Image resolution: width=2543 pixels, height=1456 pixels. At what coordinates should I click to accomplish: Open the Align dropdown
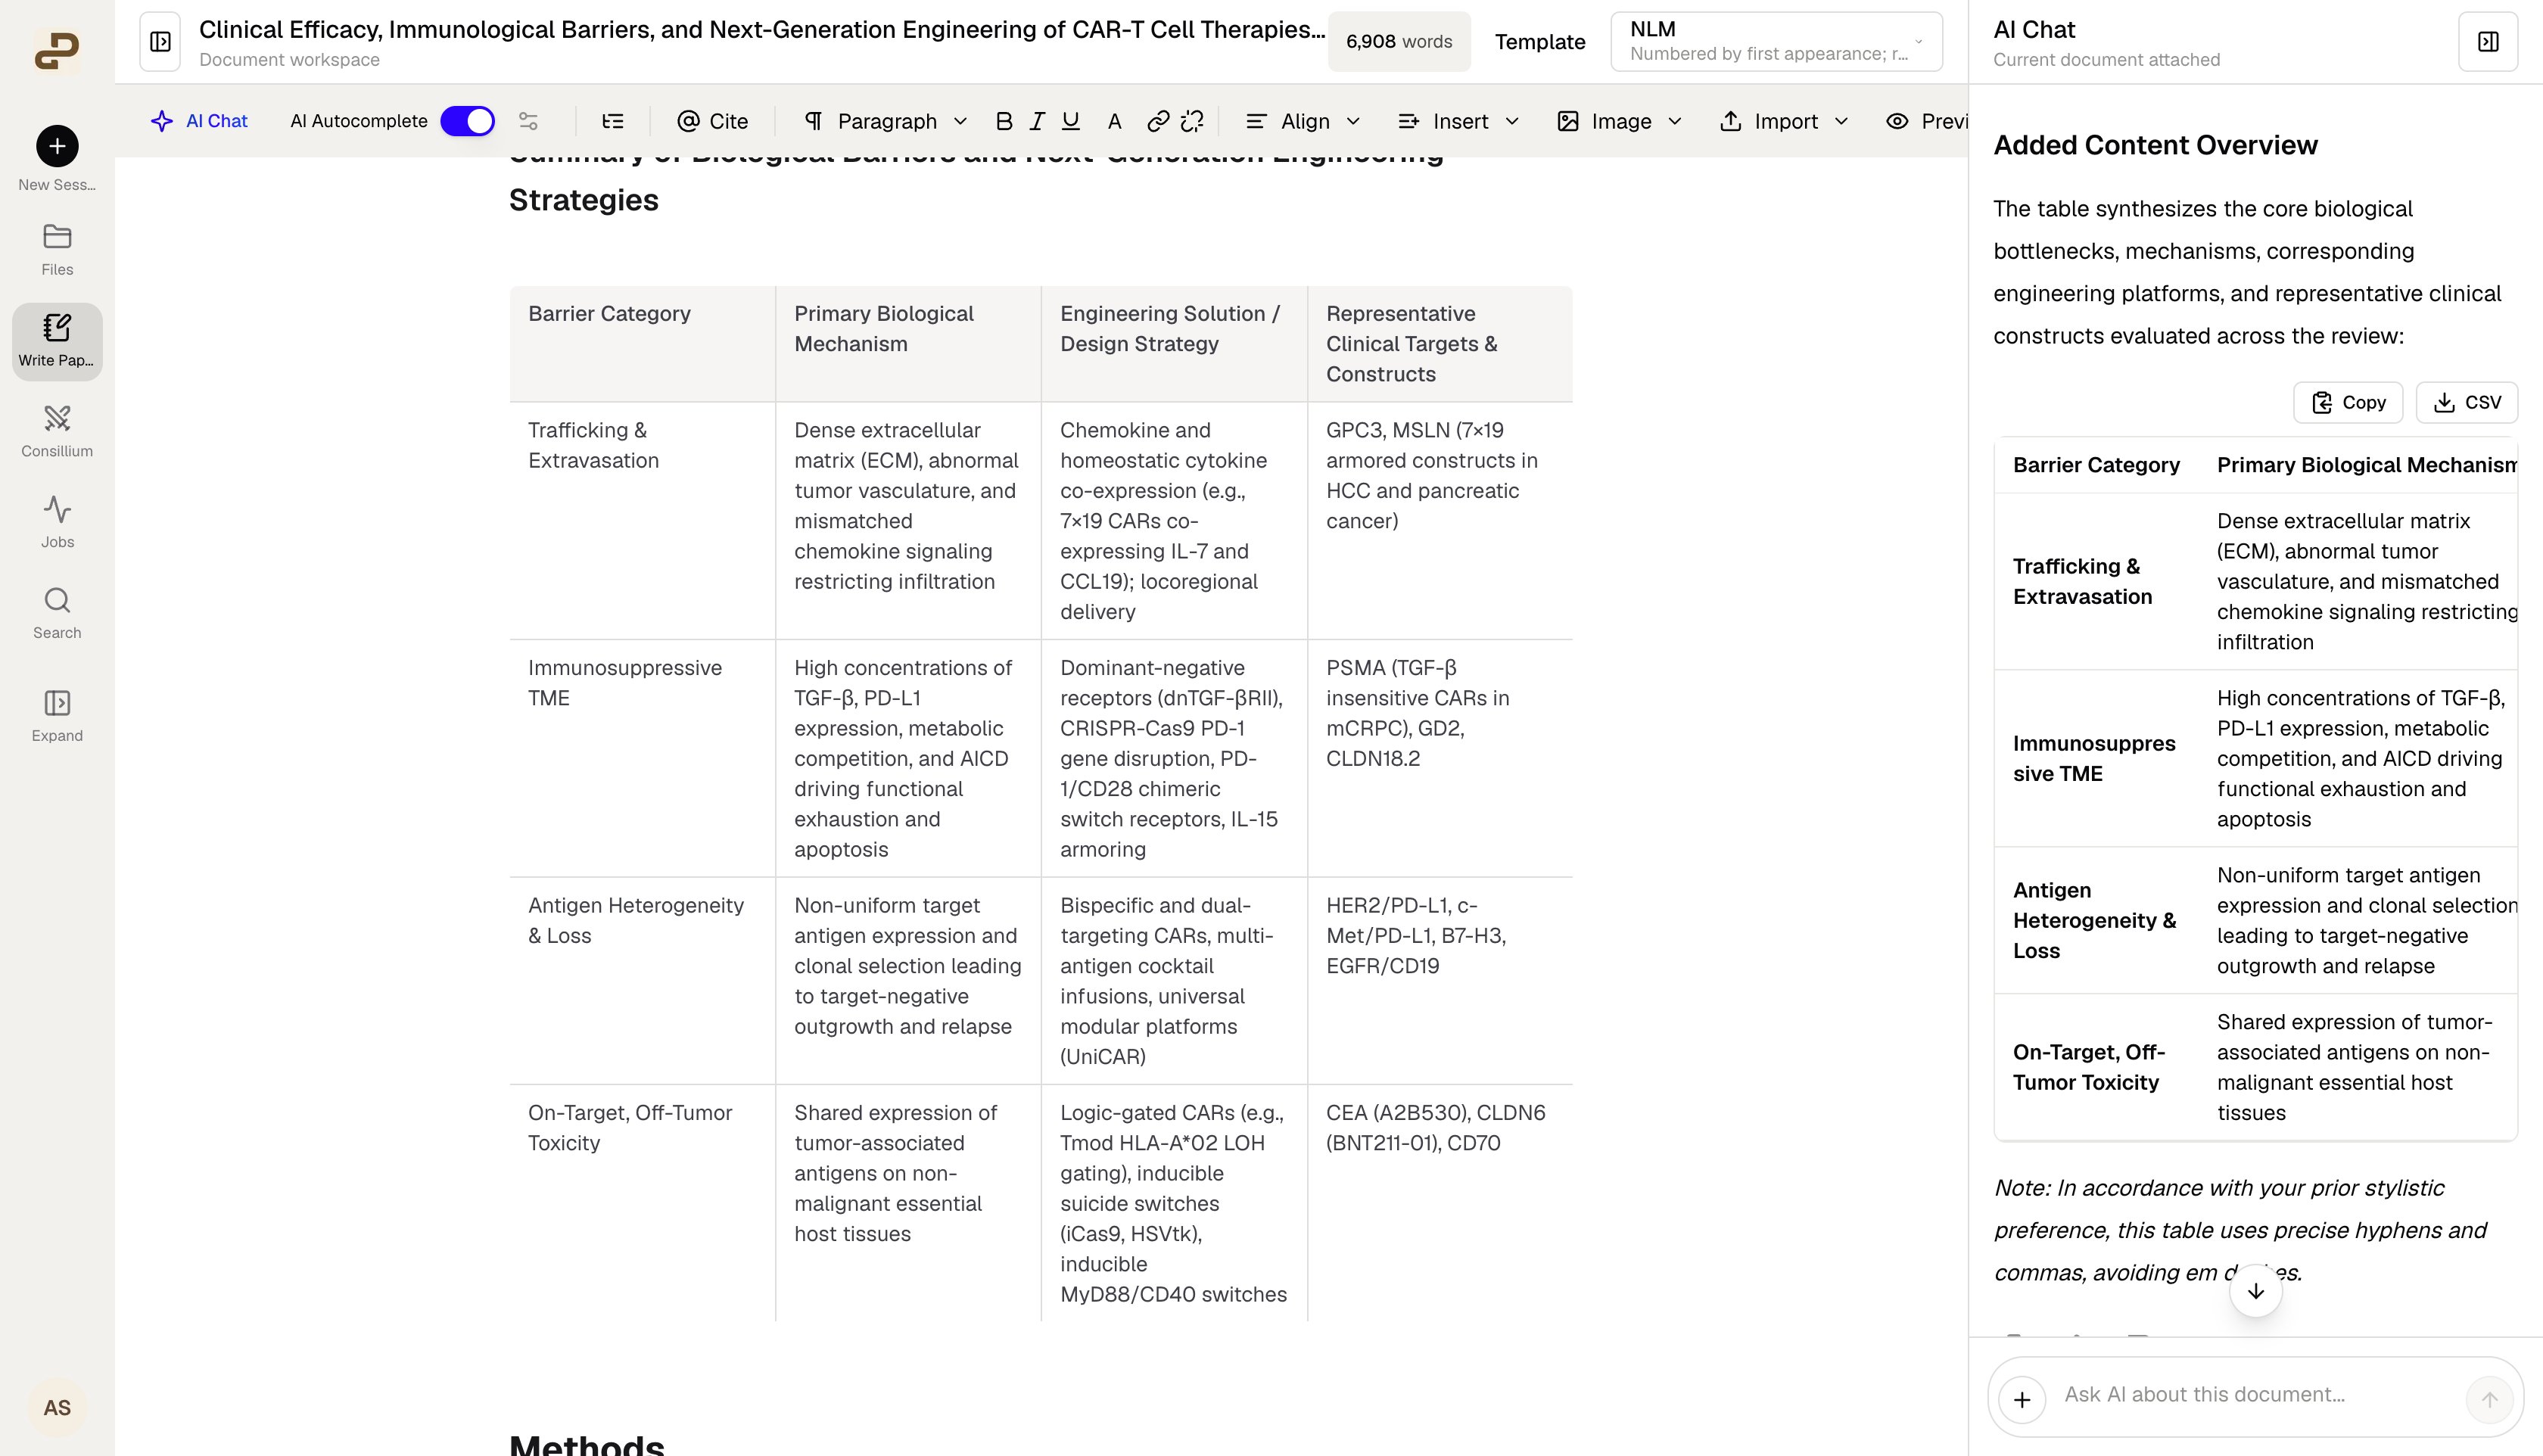click(1303, 121)
